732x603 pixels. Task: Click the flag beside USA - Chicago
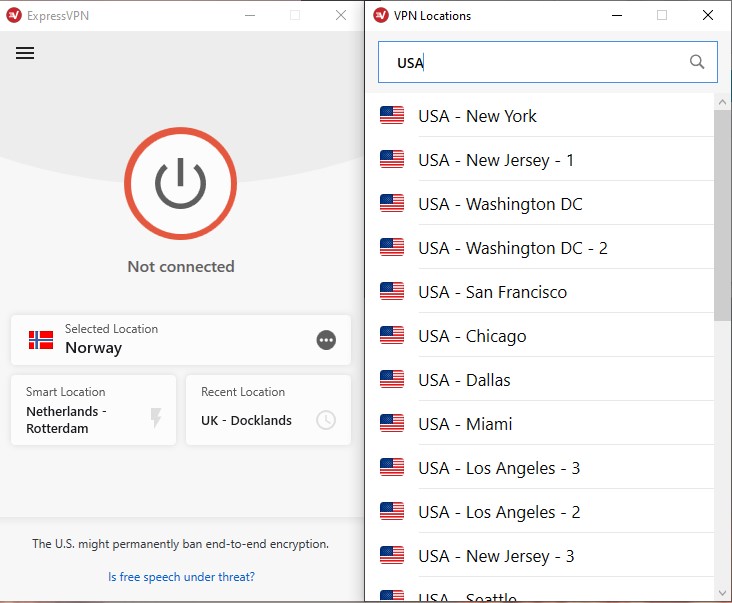click(x=392, y=335)
